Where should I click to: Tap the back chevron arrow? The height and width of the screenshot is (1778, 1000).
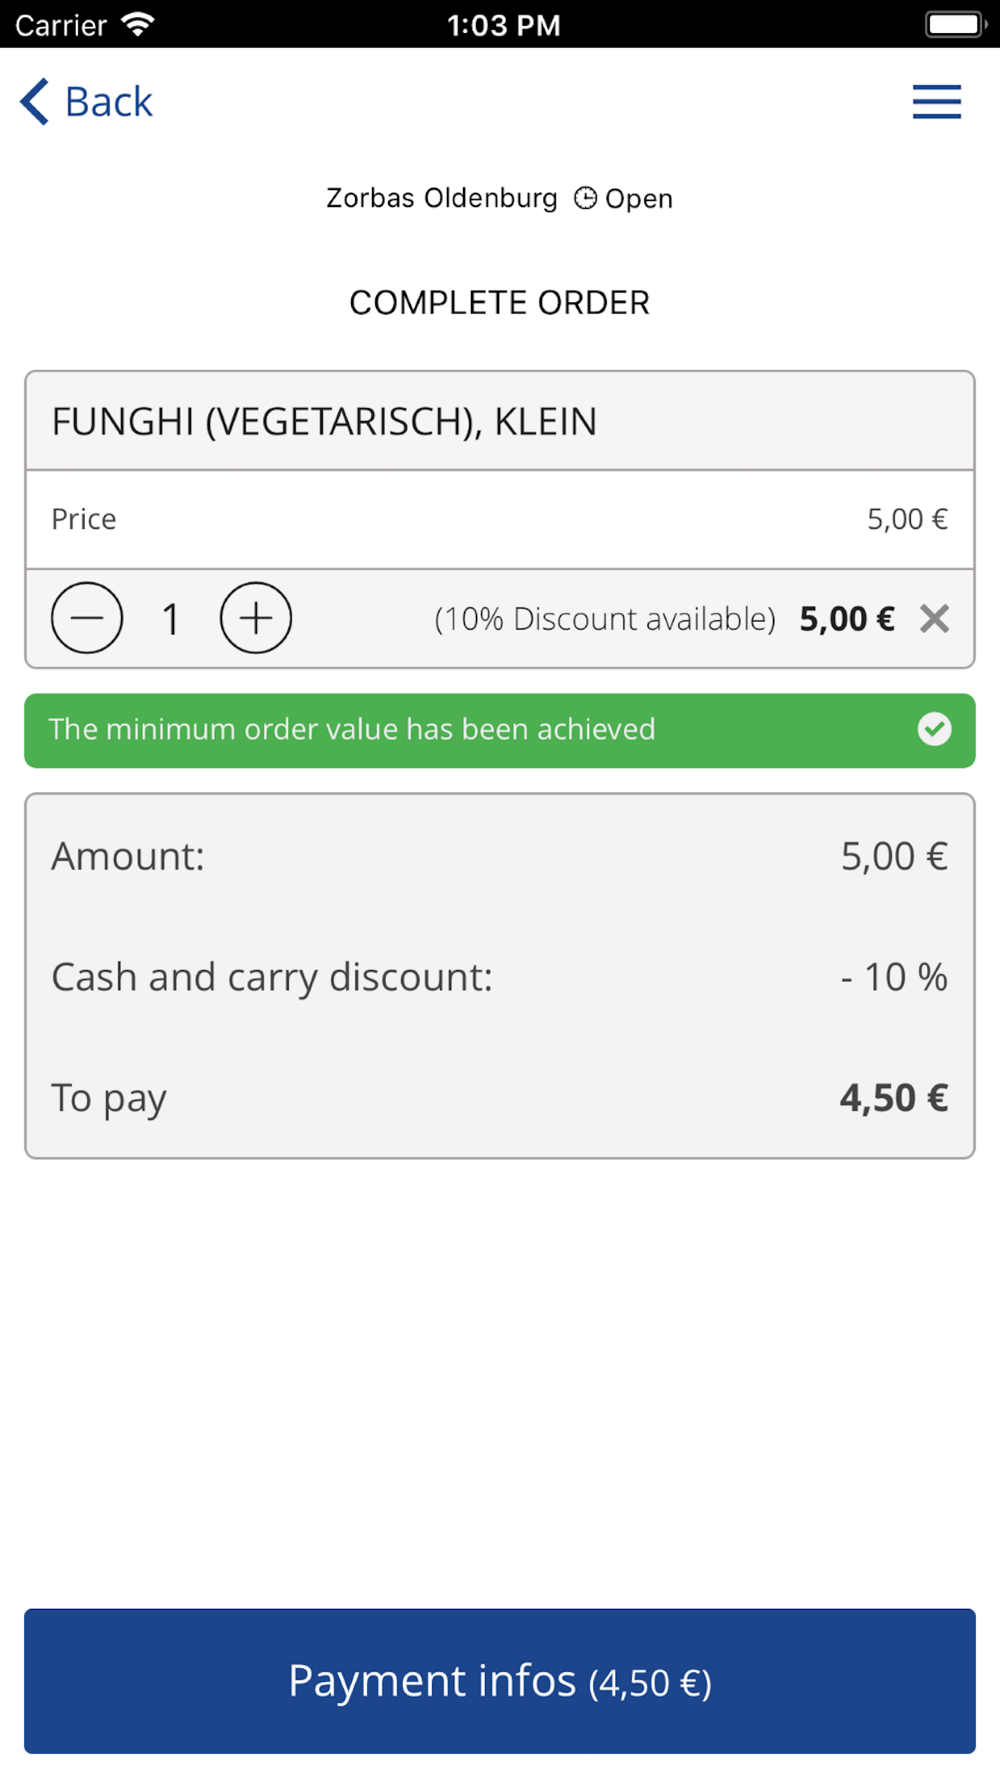pos(35,102)
